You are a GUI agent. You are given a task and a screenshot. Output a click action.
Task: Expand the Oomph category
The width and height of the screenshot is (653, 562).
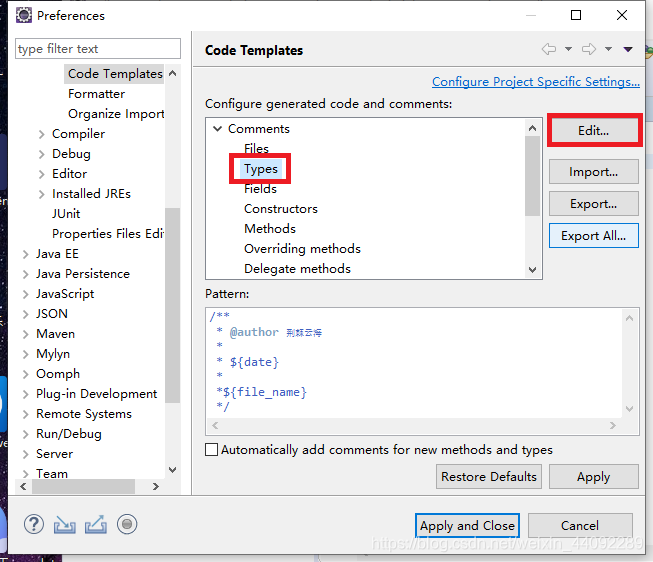point(25,374)
